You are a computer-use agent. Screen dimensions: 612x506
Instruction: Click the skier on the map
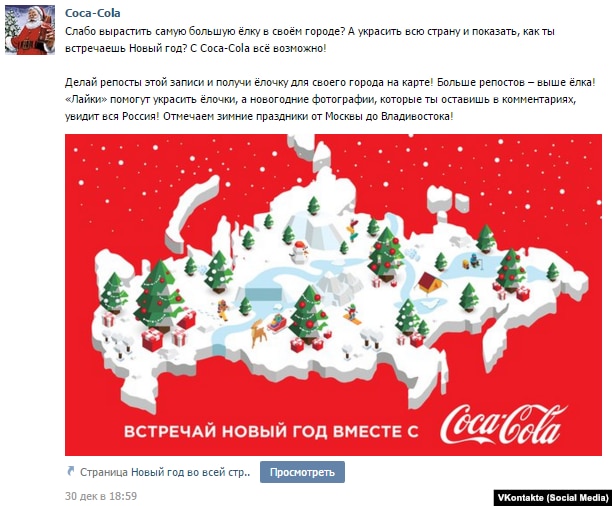coord(352,313)
